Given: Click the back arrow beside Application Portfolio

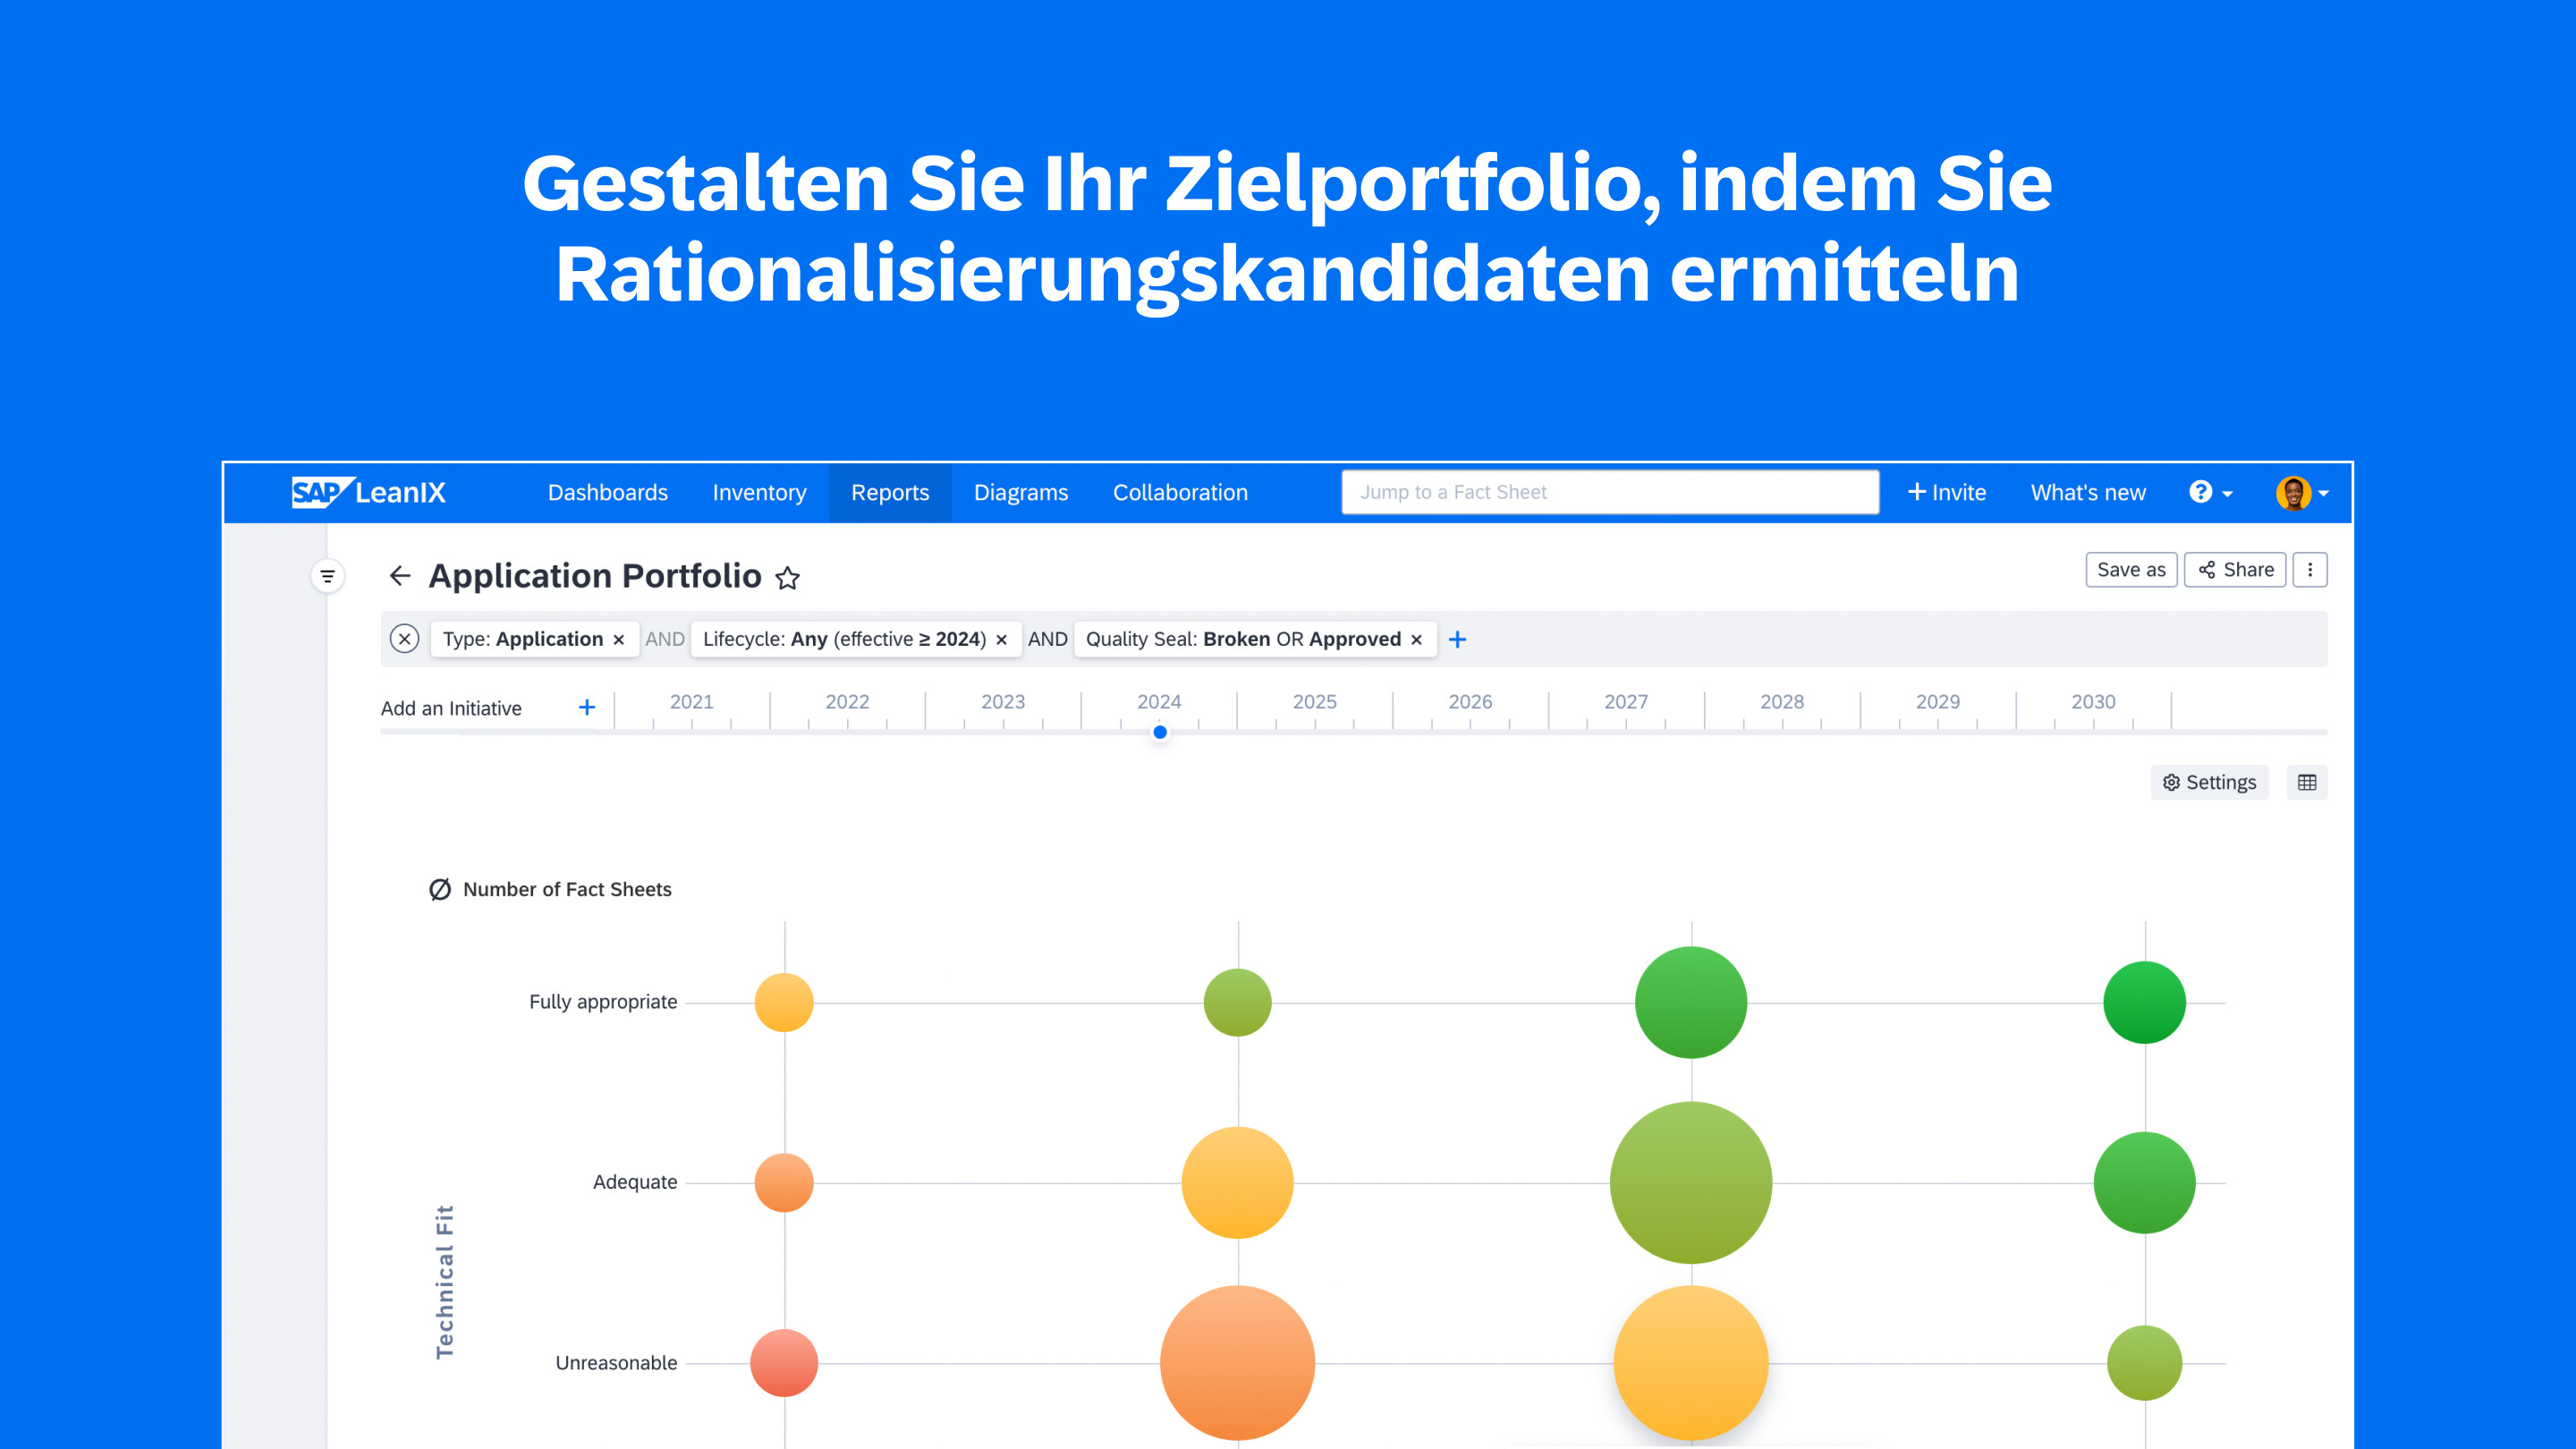Looking at the screenshot, I should point(400,575).
